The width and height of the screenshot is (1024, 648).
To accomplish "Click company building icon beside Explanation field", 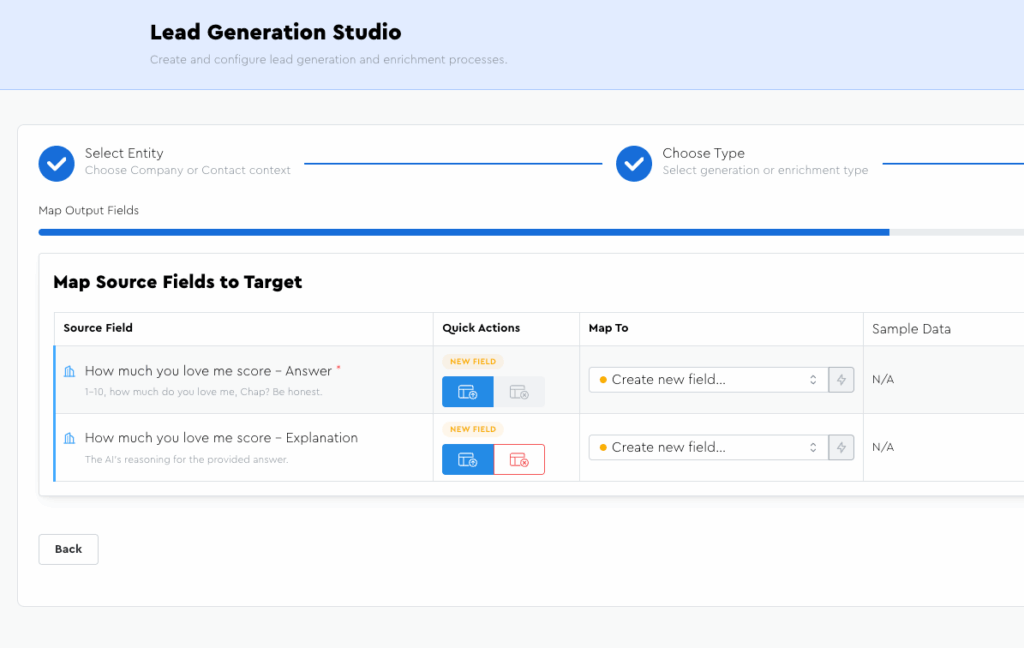I will [70, 438].
